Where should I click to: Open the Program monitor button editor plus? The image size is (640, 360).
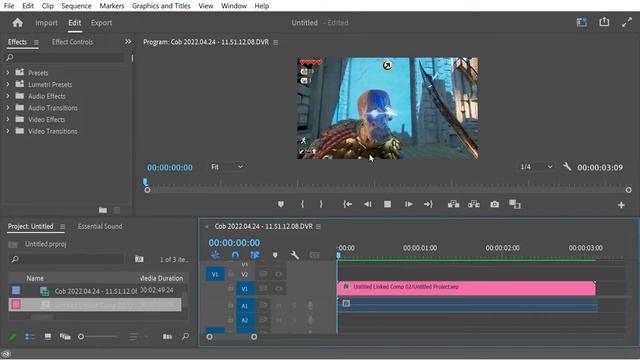pos(621,205)
